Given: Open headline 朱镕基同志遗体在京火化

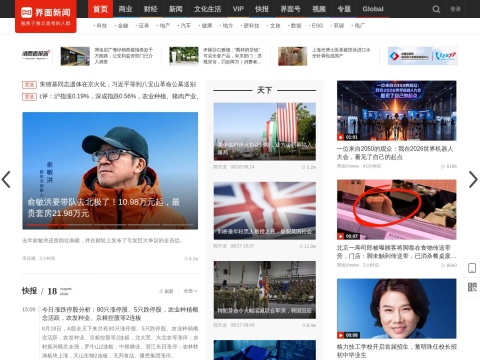Looking at the screenshot, I should pos(118,84).
